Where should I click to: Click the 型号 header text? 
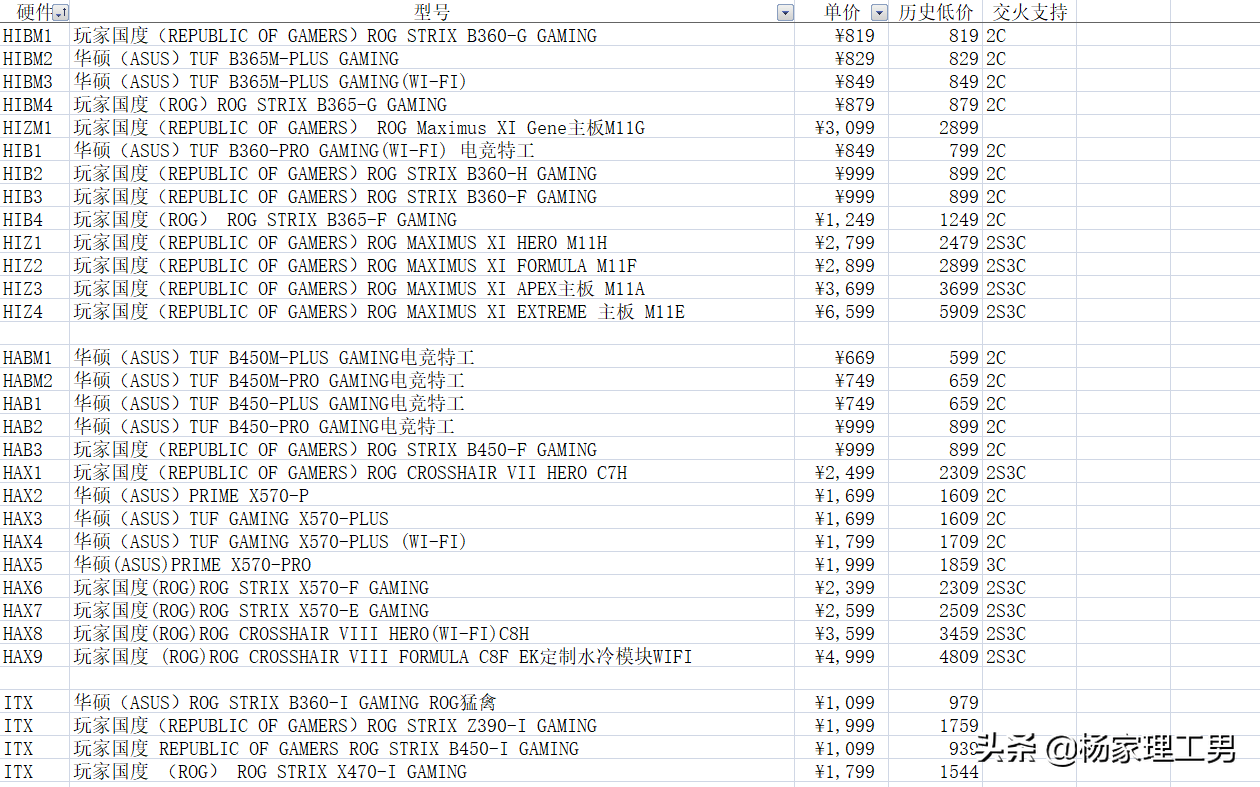432,13
